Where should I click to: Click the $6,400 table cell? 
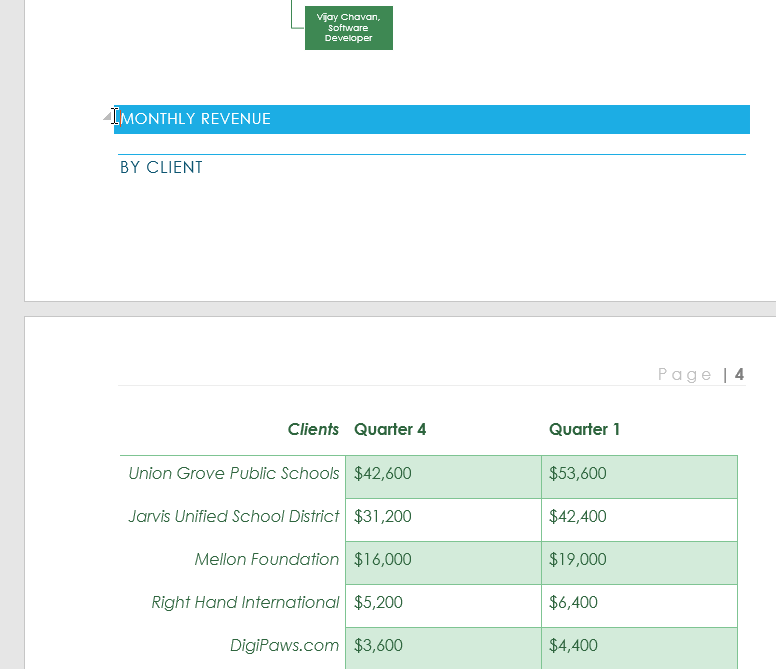pyautogui.click(x=574, y=603)
